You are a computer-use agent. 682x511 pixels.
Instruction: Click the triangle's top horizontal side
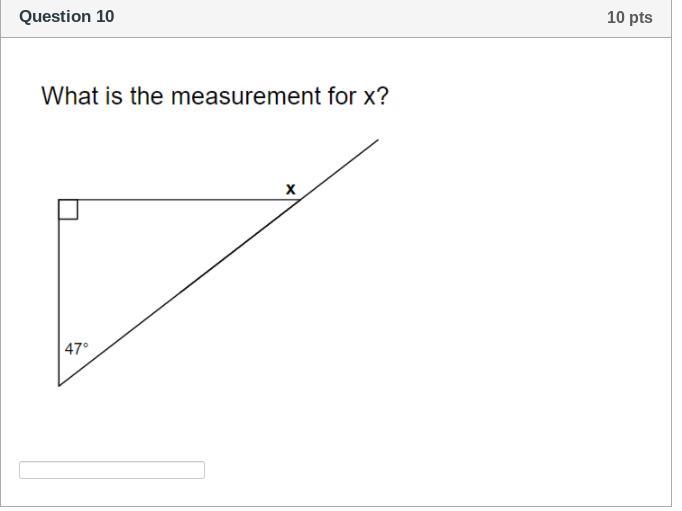click(x=180, y=200)
